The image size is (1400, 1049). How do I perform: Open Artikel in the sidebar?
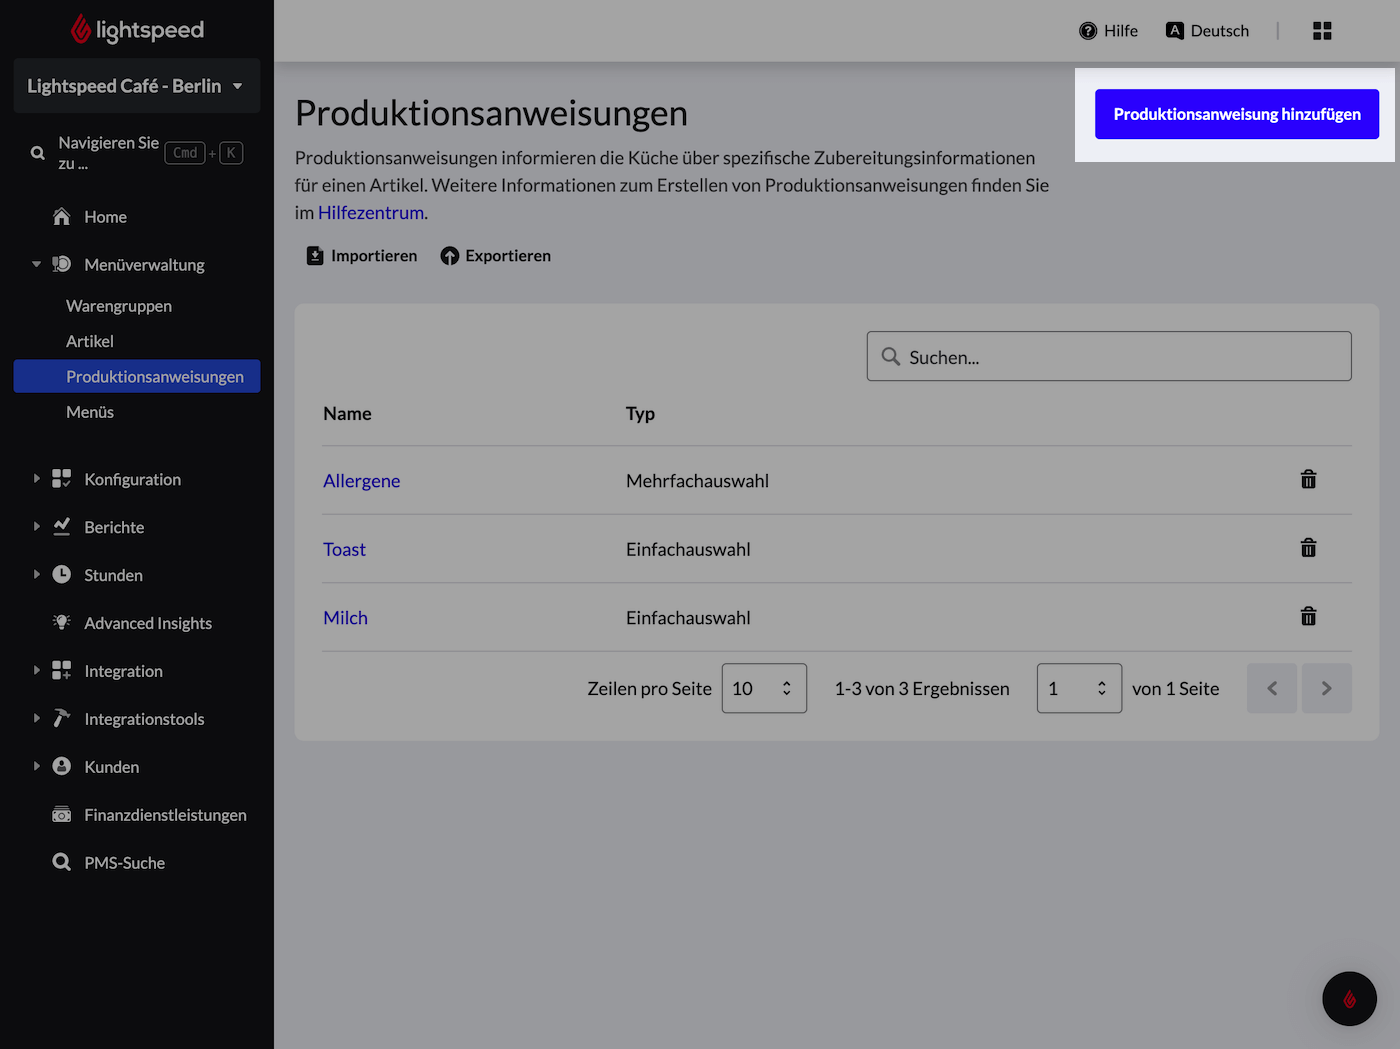[x=90, y=341]
